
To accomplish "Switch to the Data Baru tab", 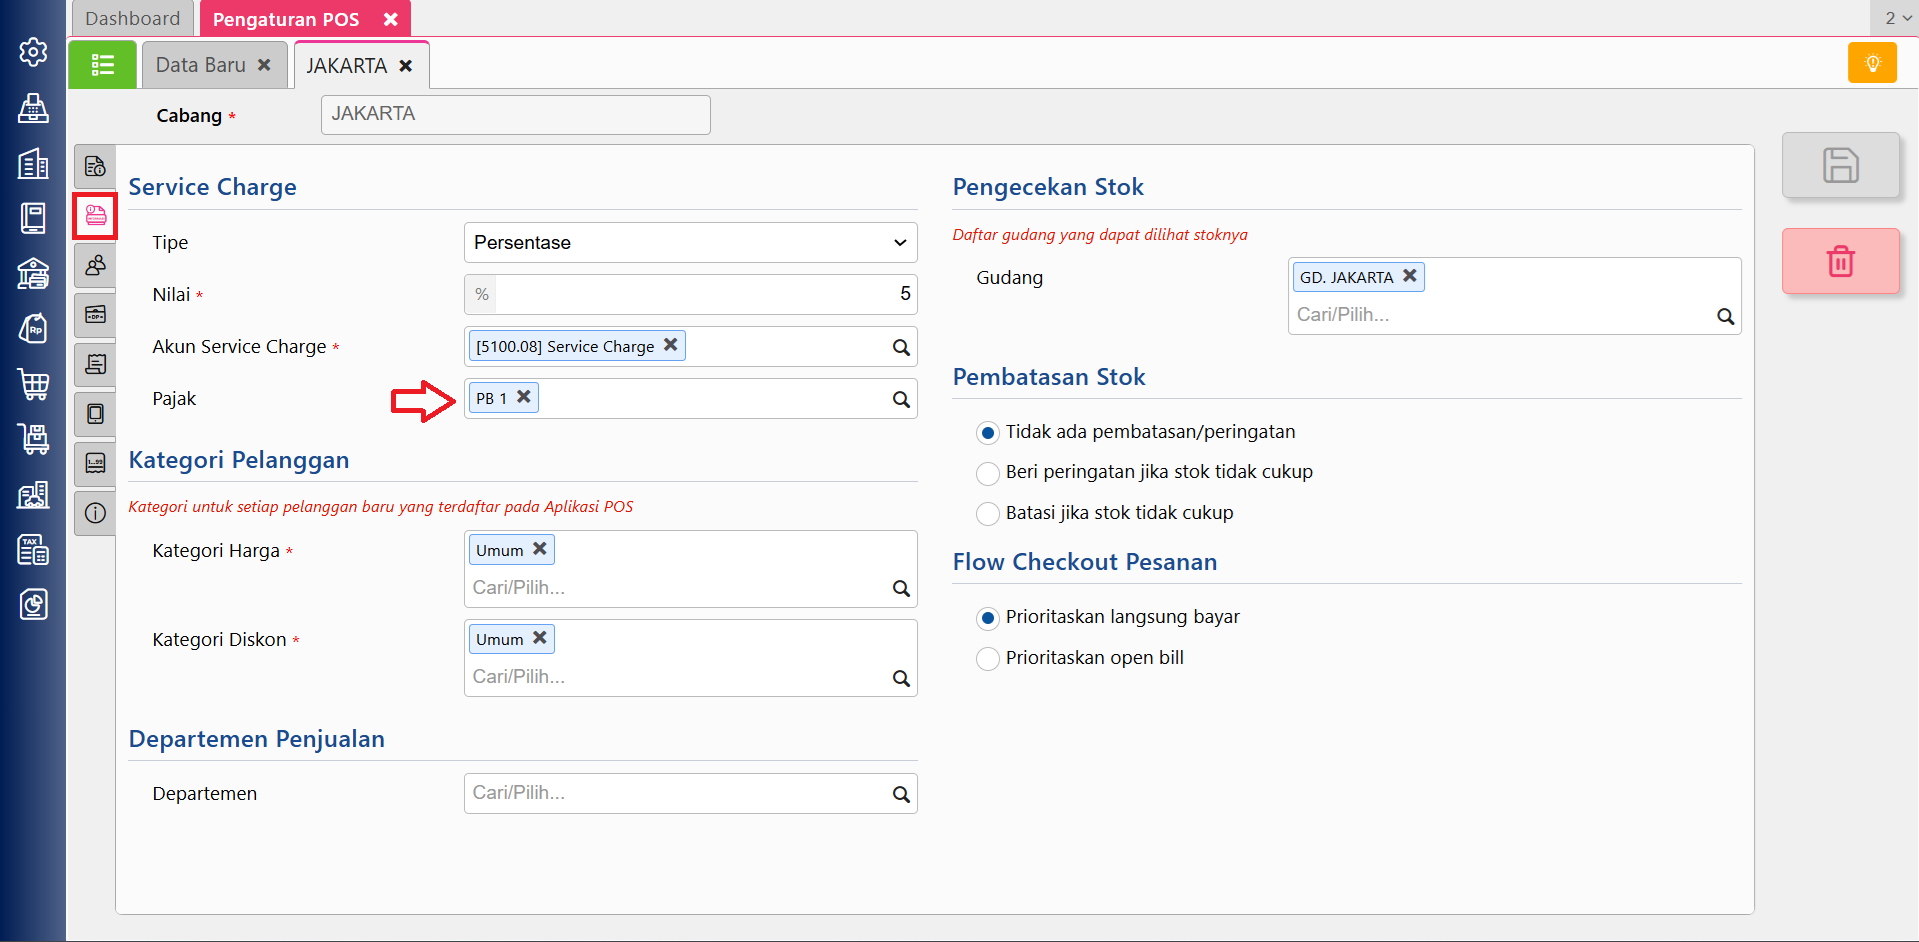I will [x=201, y=65].
